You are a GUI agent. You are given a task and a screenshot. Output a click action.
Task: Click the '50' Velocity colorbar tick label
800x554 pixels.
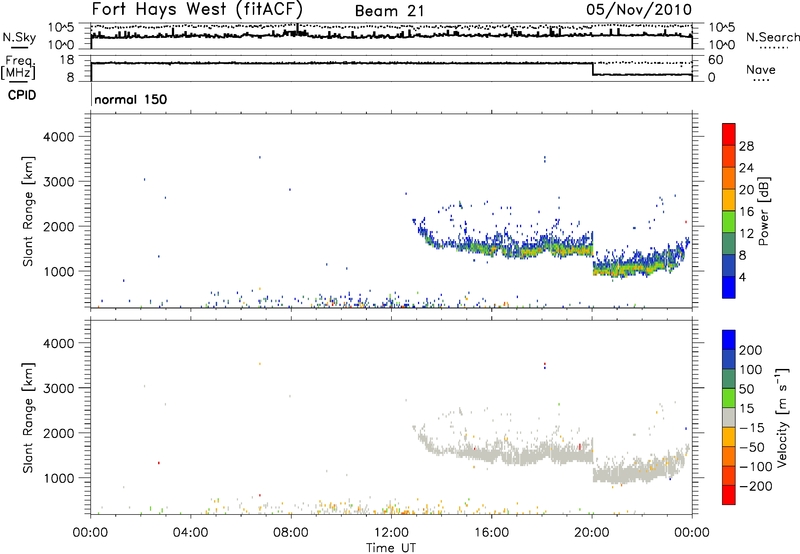point(746,389)
